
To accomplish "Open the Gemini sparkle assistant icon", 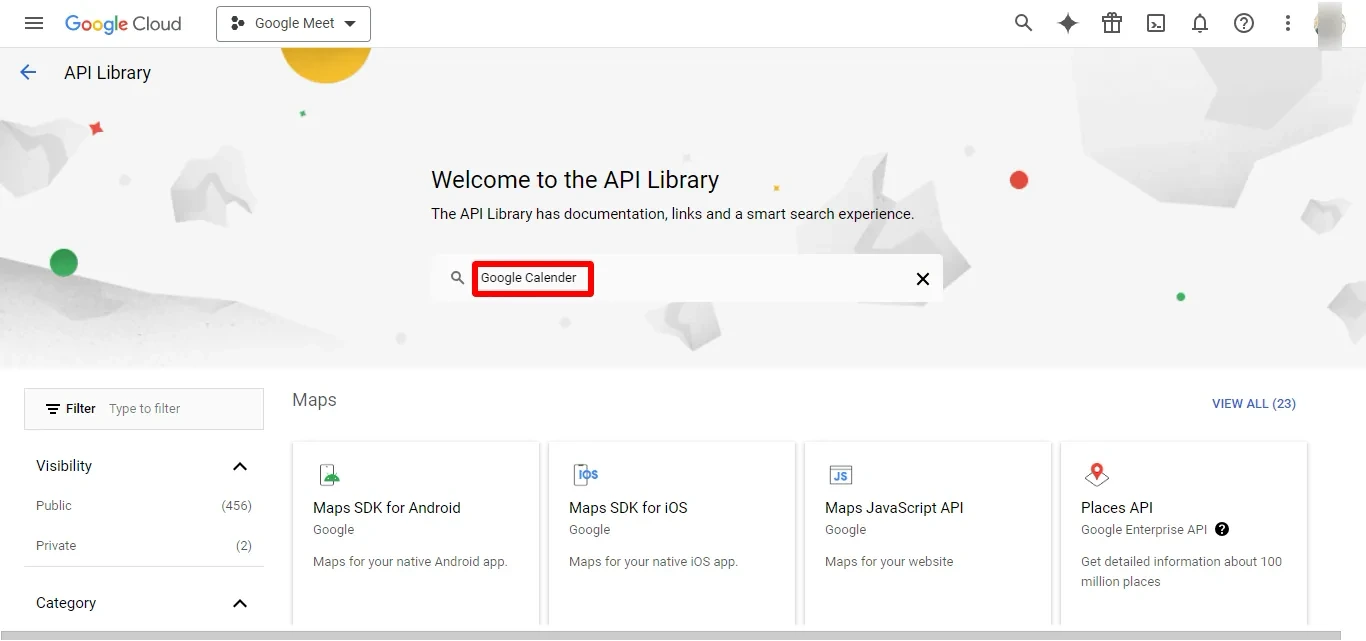I will [1068, 23].
